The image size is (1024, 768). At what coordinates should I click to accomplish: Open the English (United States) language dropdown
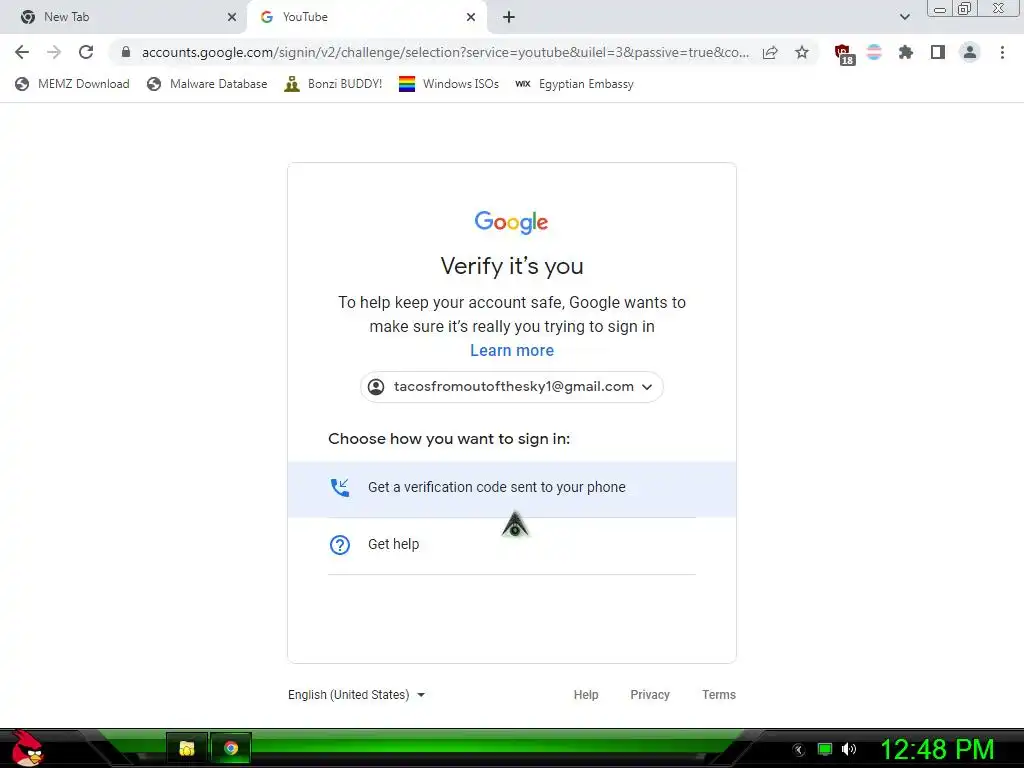[357, 695]
